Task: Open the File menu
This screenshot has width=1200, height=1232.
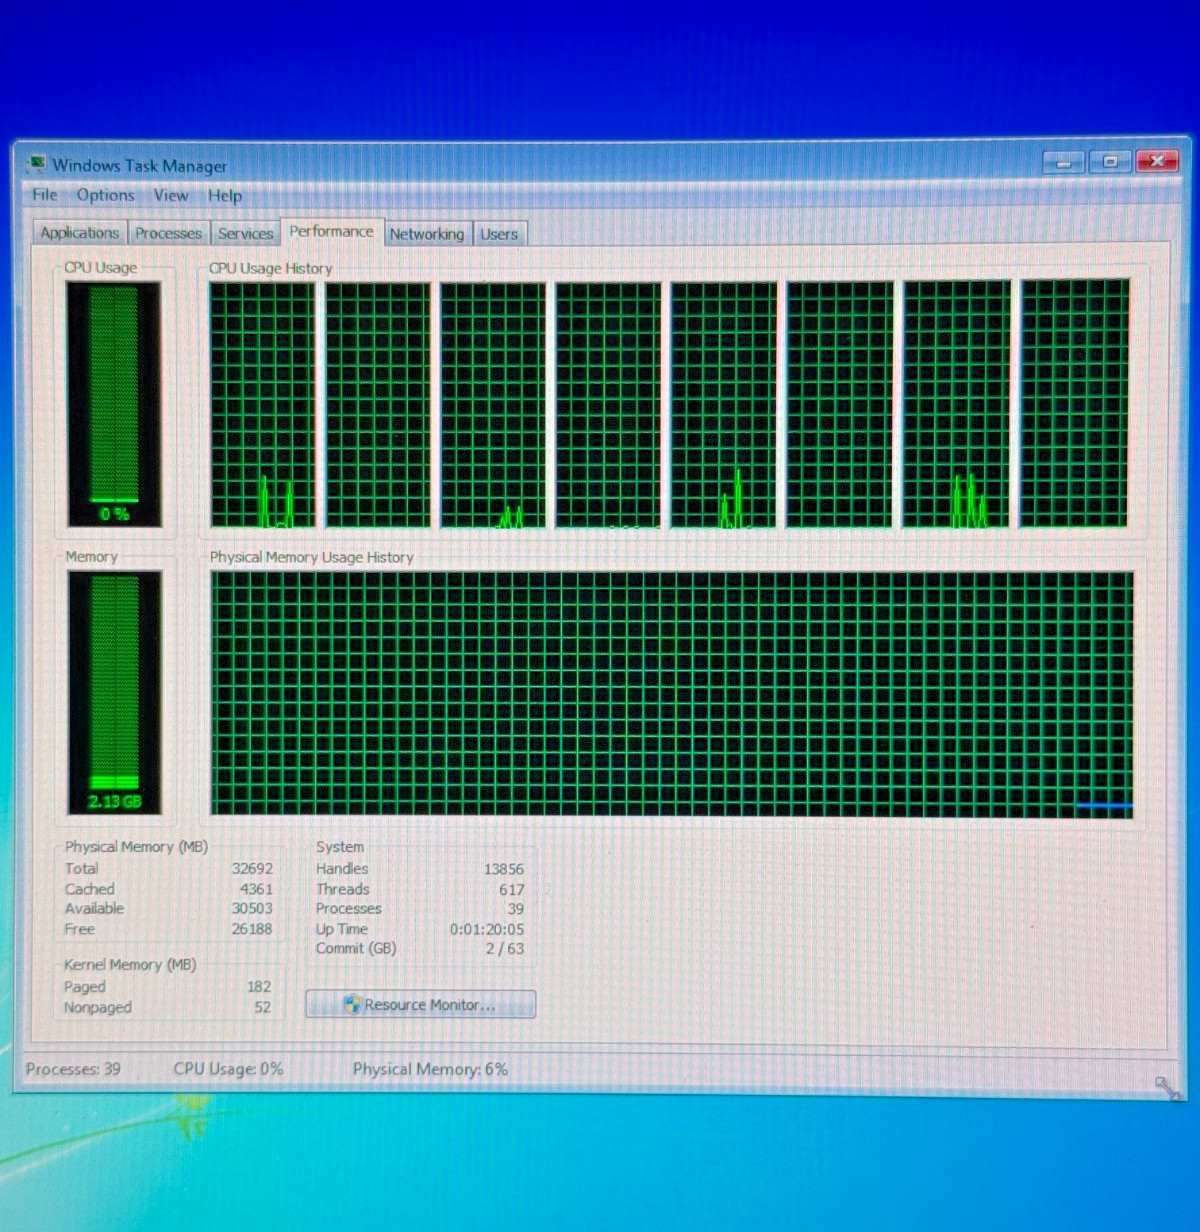Action: tap(45, 195)
